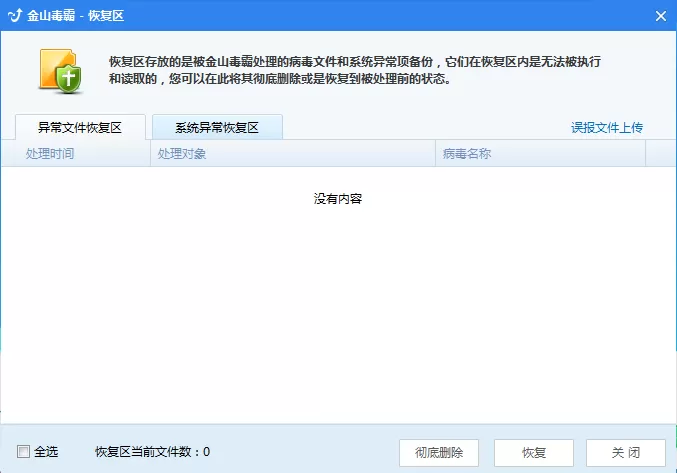
Task: Sort by 病毒名称 column header
Action: click(540, 154)
